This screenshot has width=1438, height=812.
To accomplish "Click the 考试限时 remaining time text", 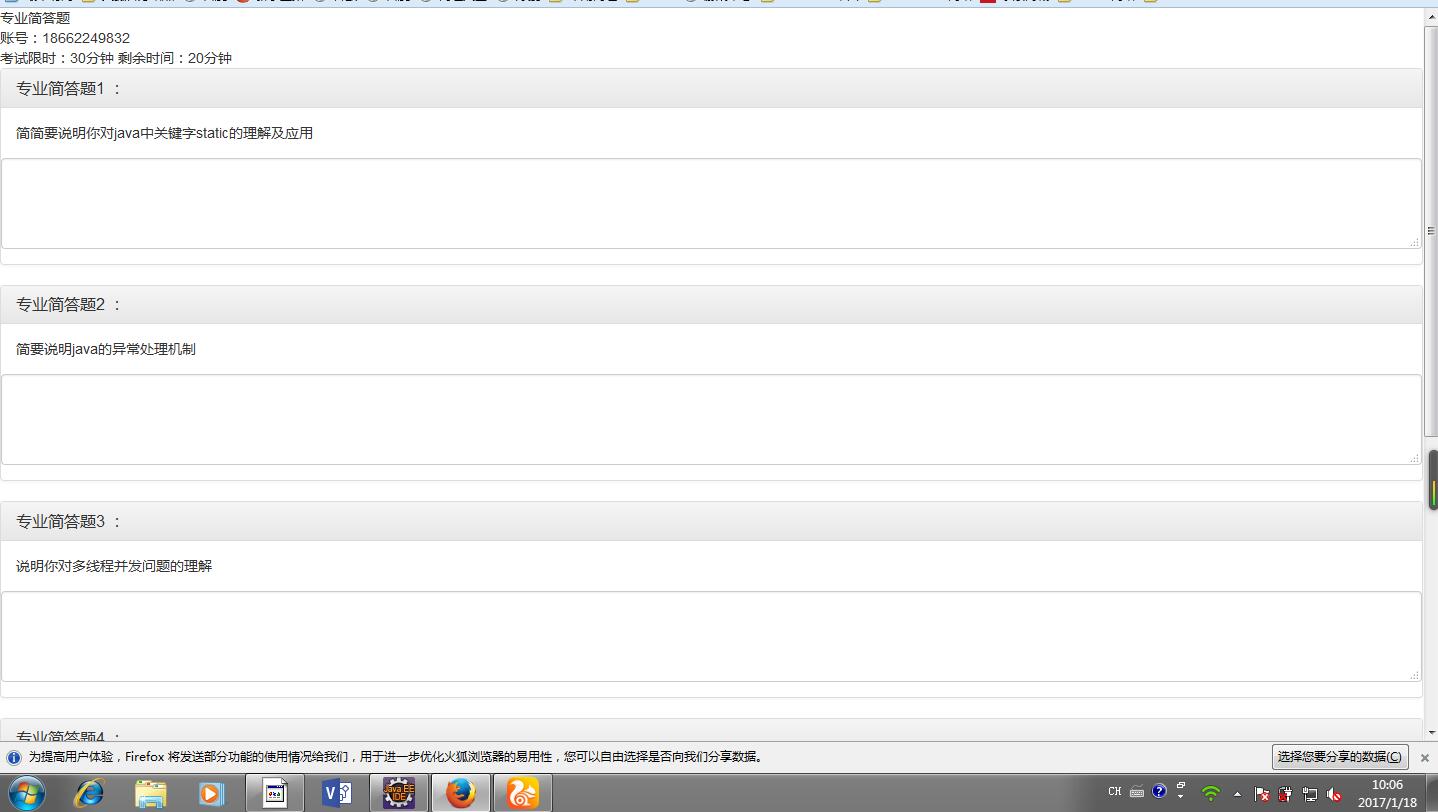I will pos(116,58).
